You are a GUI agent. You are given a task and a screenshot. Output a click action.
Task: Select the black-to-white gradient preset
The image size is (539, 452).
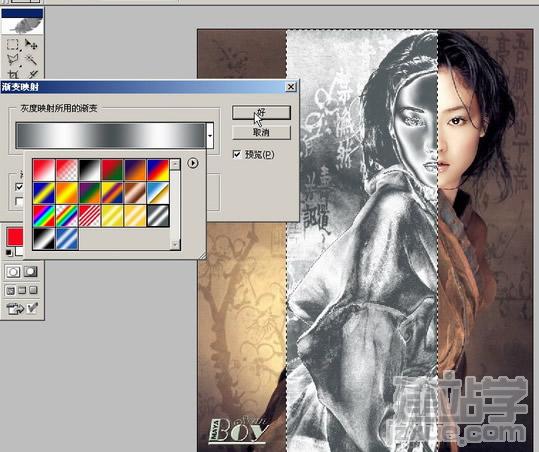click(x=89, y=170)
